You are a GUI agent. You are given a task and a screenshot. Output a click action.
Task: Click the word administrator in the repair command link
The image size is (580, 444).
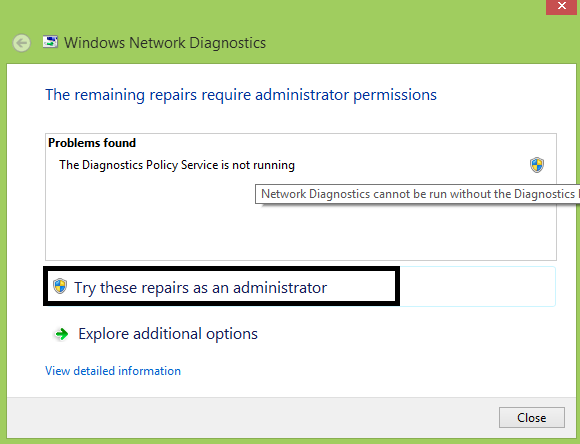pyautogui.click(x=280, y=287)
